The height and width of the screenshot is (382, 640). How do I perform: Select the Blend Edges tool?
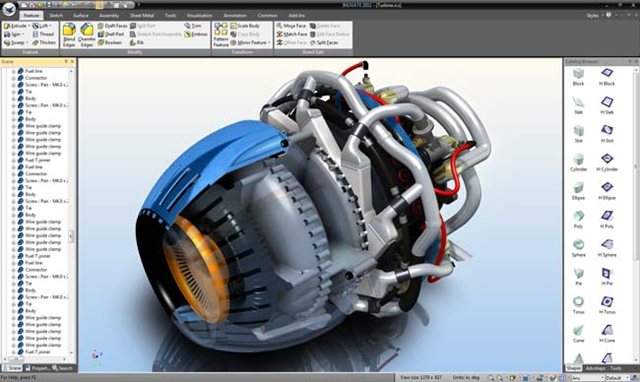pos(69,35)
